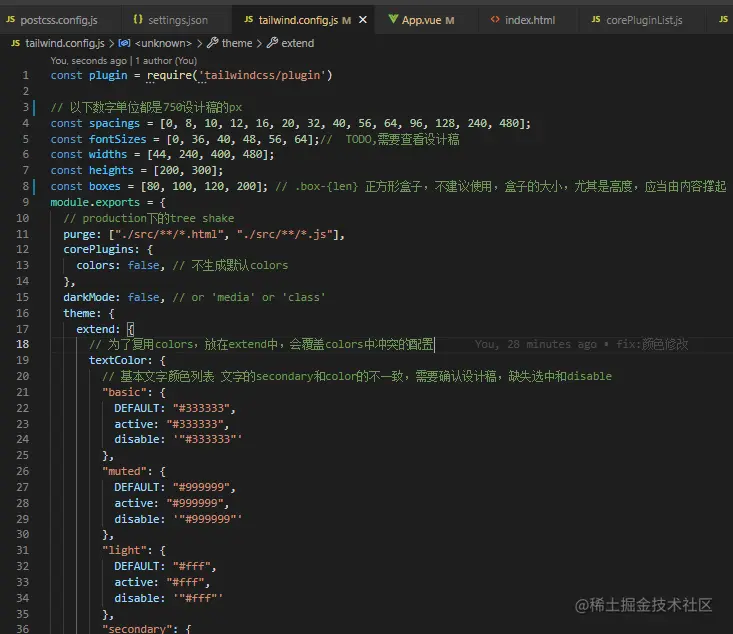Click the 'textColor' key on line 19
The width and height of the screenshot is (733, 634).
pyautogui.click(x=117, y=360)
